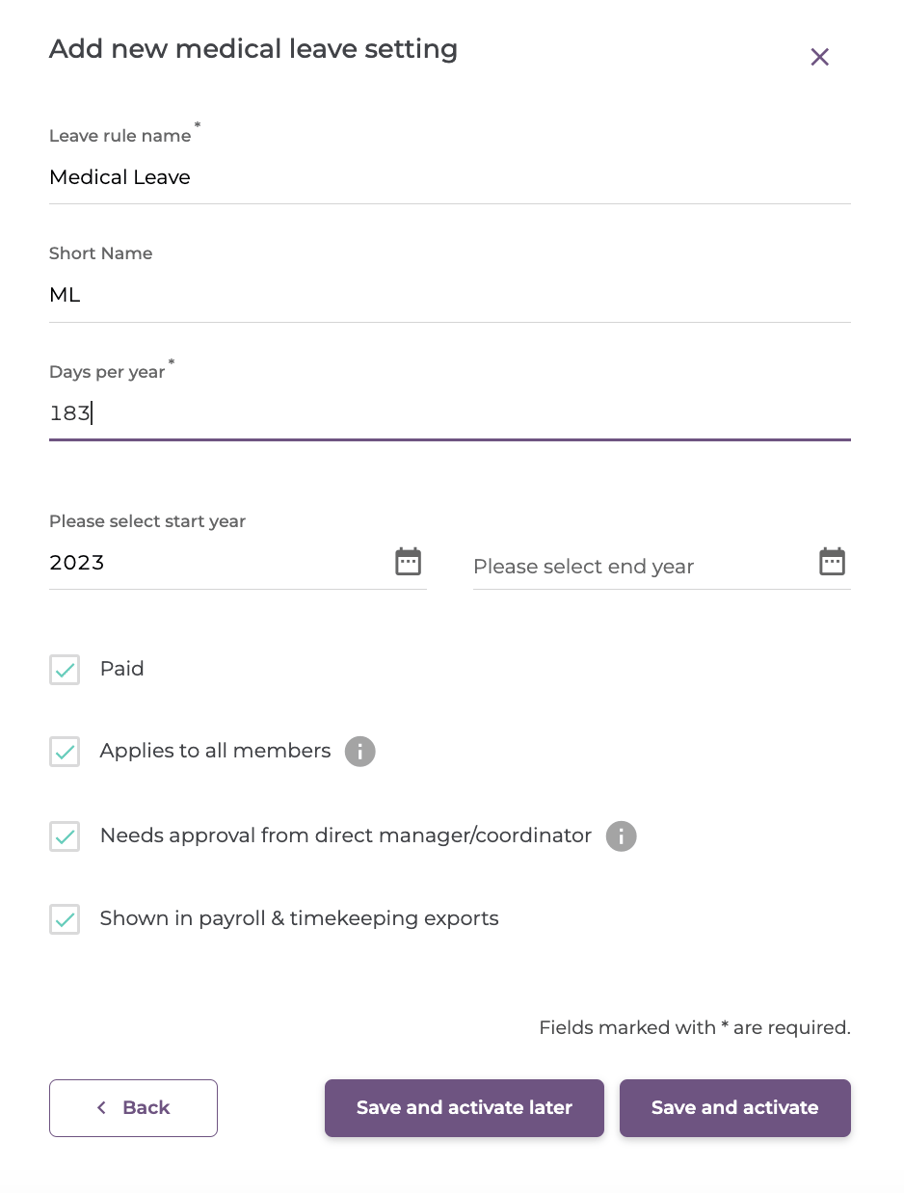The width and height of the screenshot is (904, 1193).
Task: Choose Save and activate later
Action: click(x=463, y=1107)
